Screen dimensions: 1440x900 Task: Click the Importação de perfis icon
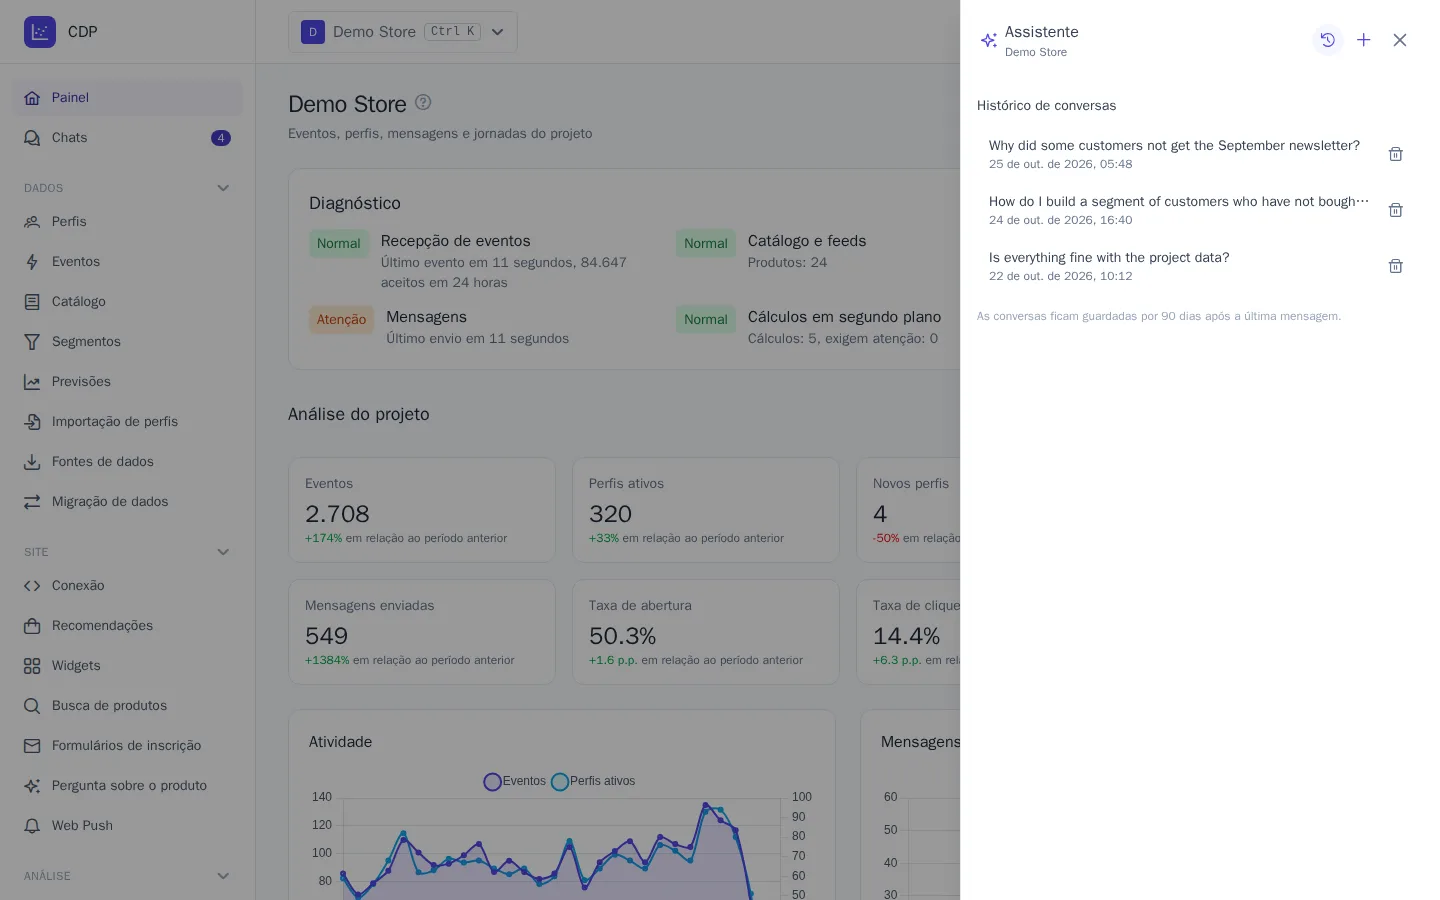32,421
